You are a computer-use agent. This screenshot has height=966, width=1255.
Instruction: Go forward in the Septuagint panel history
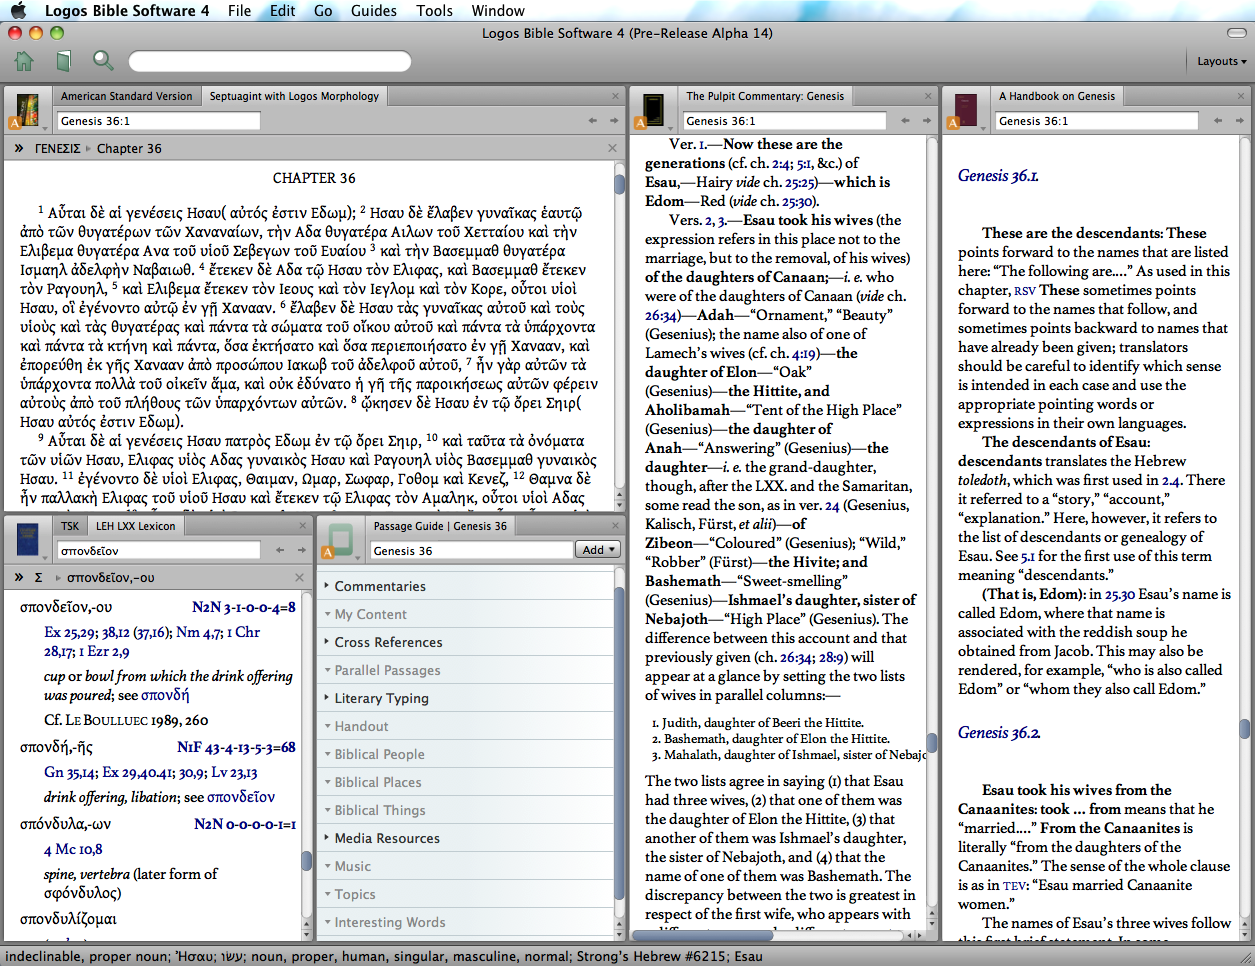pyautogui.click(x=614, y=121)
